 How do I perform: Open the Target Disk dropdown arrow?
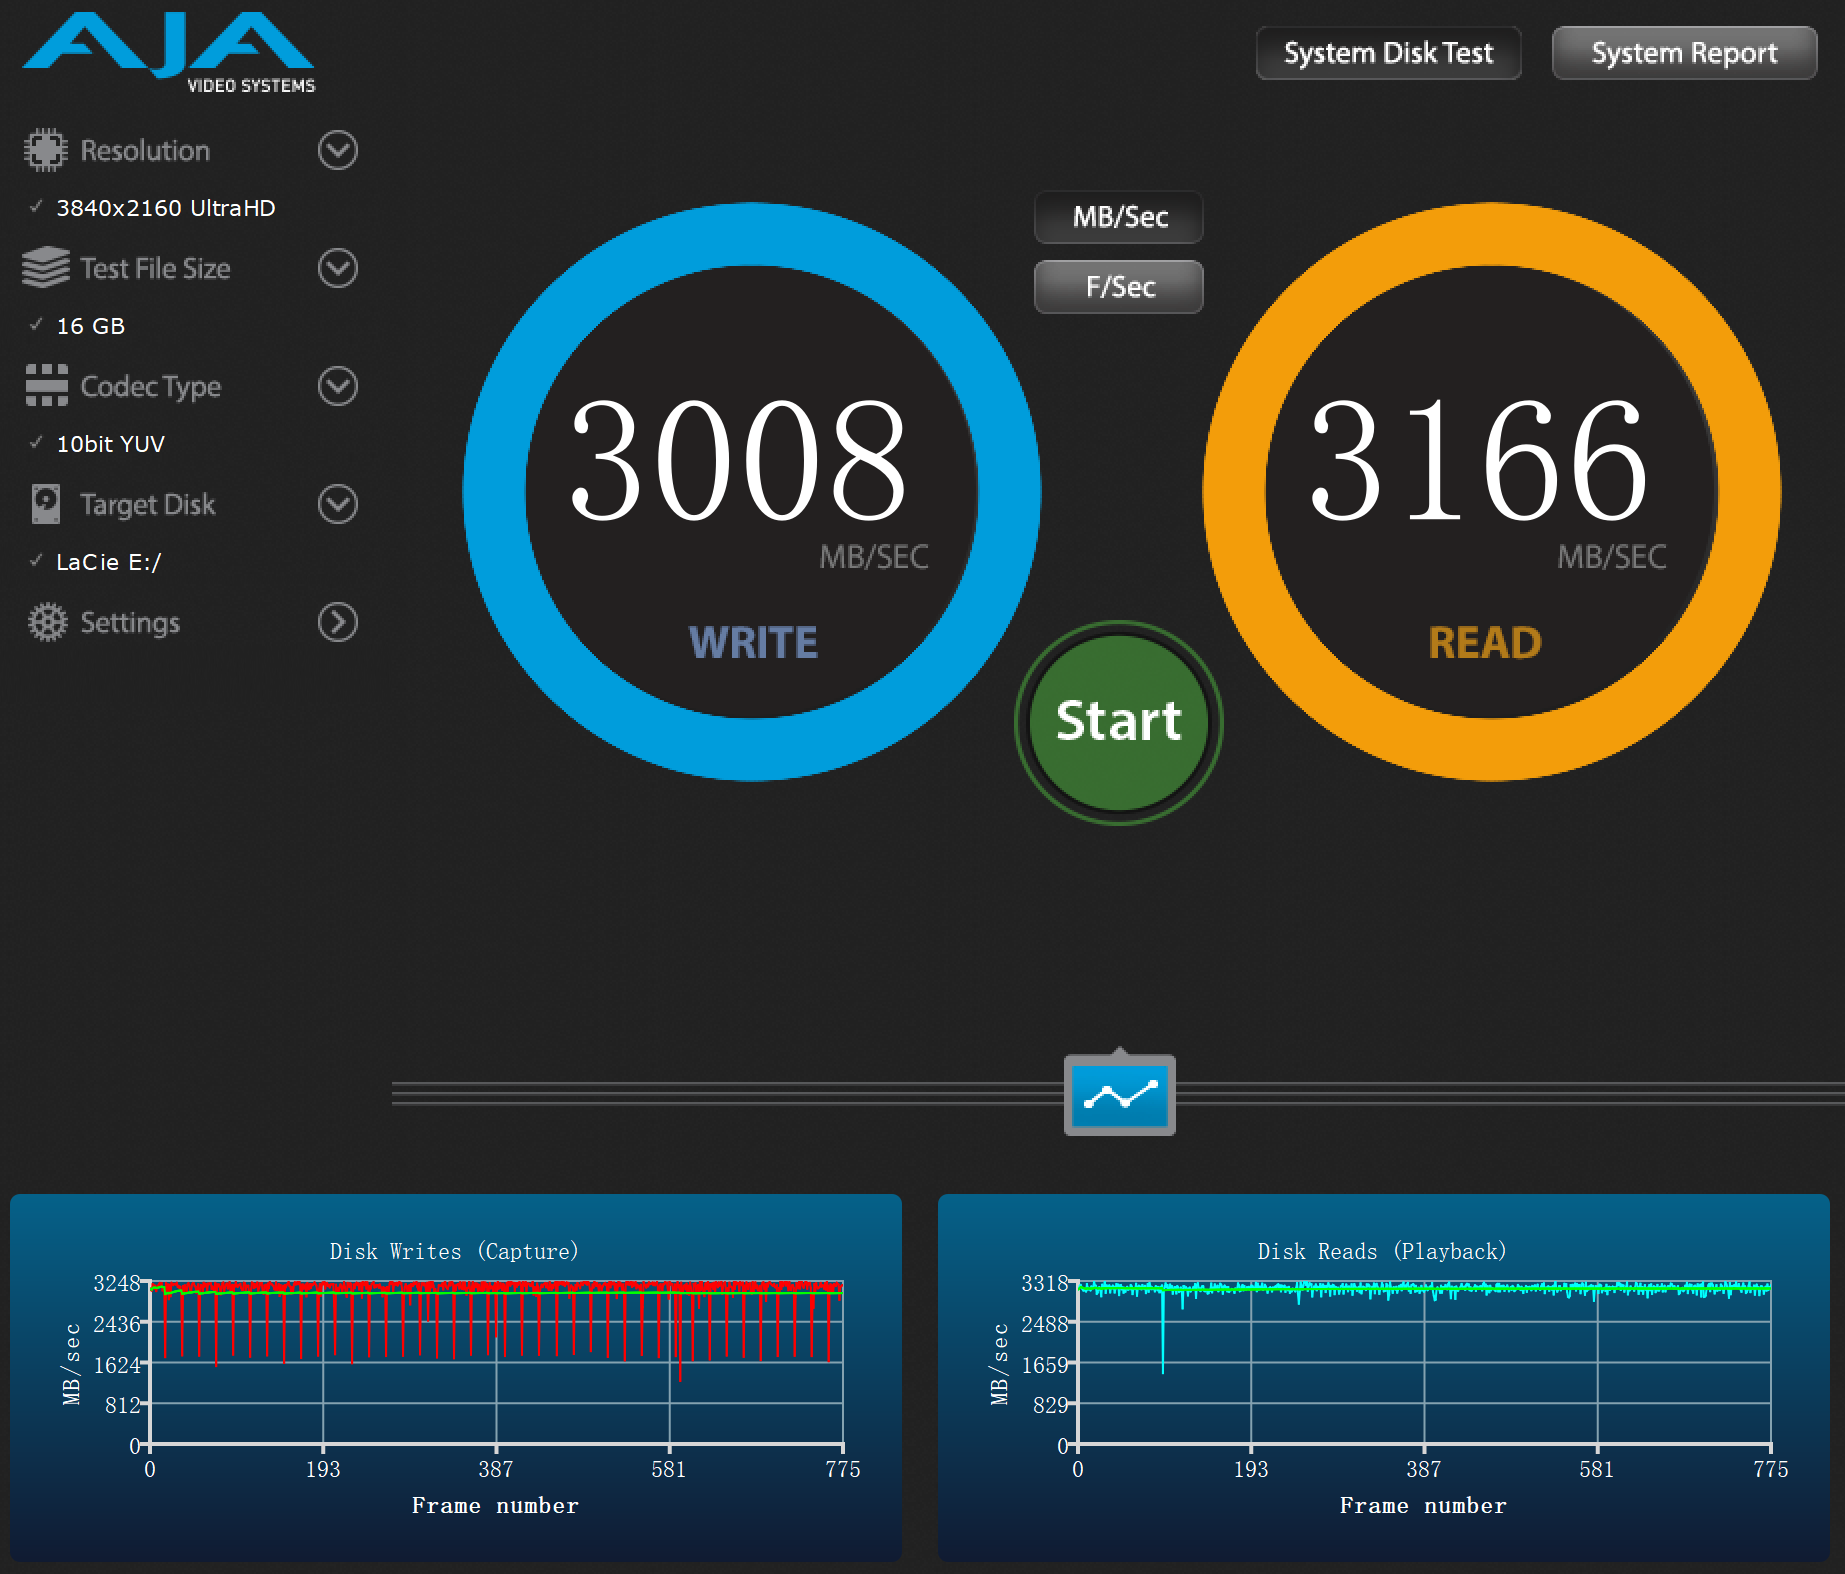pos(338,504)
